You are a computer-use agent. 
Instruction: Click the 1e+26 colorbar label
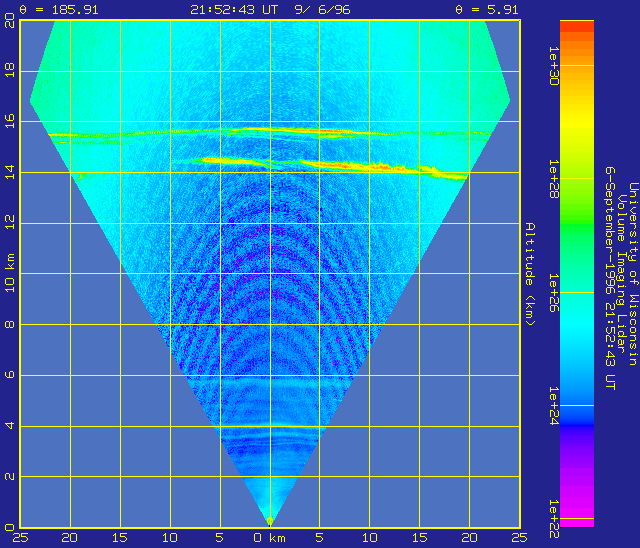[x=553, y=293]
